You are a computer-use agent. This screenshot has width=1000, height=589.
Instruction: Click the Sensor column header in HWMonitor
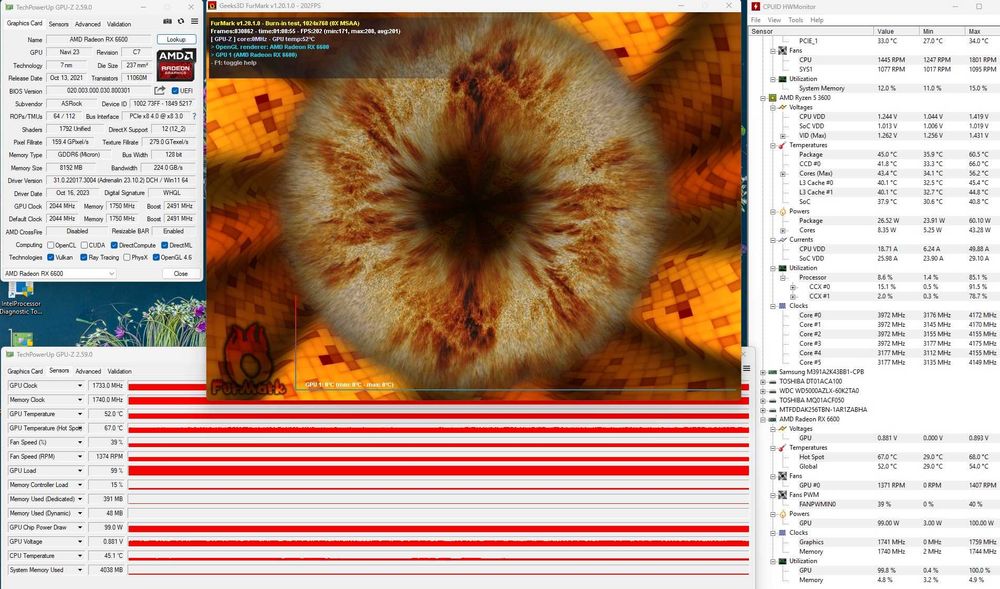(x=811, y=31)
